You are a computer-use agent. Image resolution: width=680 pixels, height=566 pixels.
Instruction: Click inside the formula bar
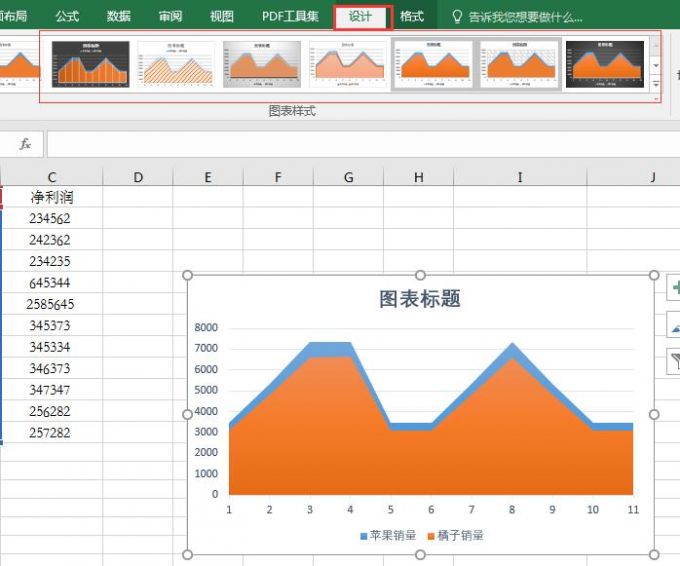point(363,144)
